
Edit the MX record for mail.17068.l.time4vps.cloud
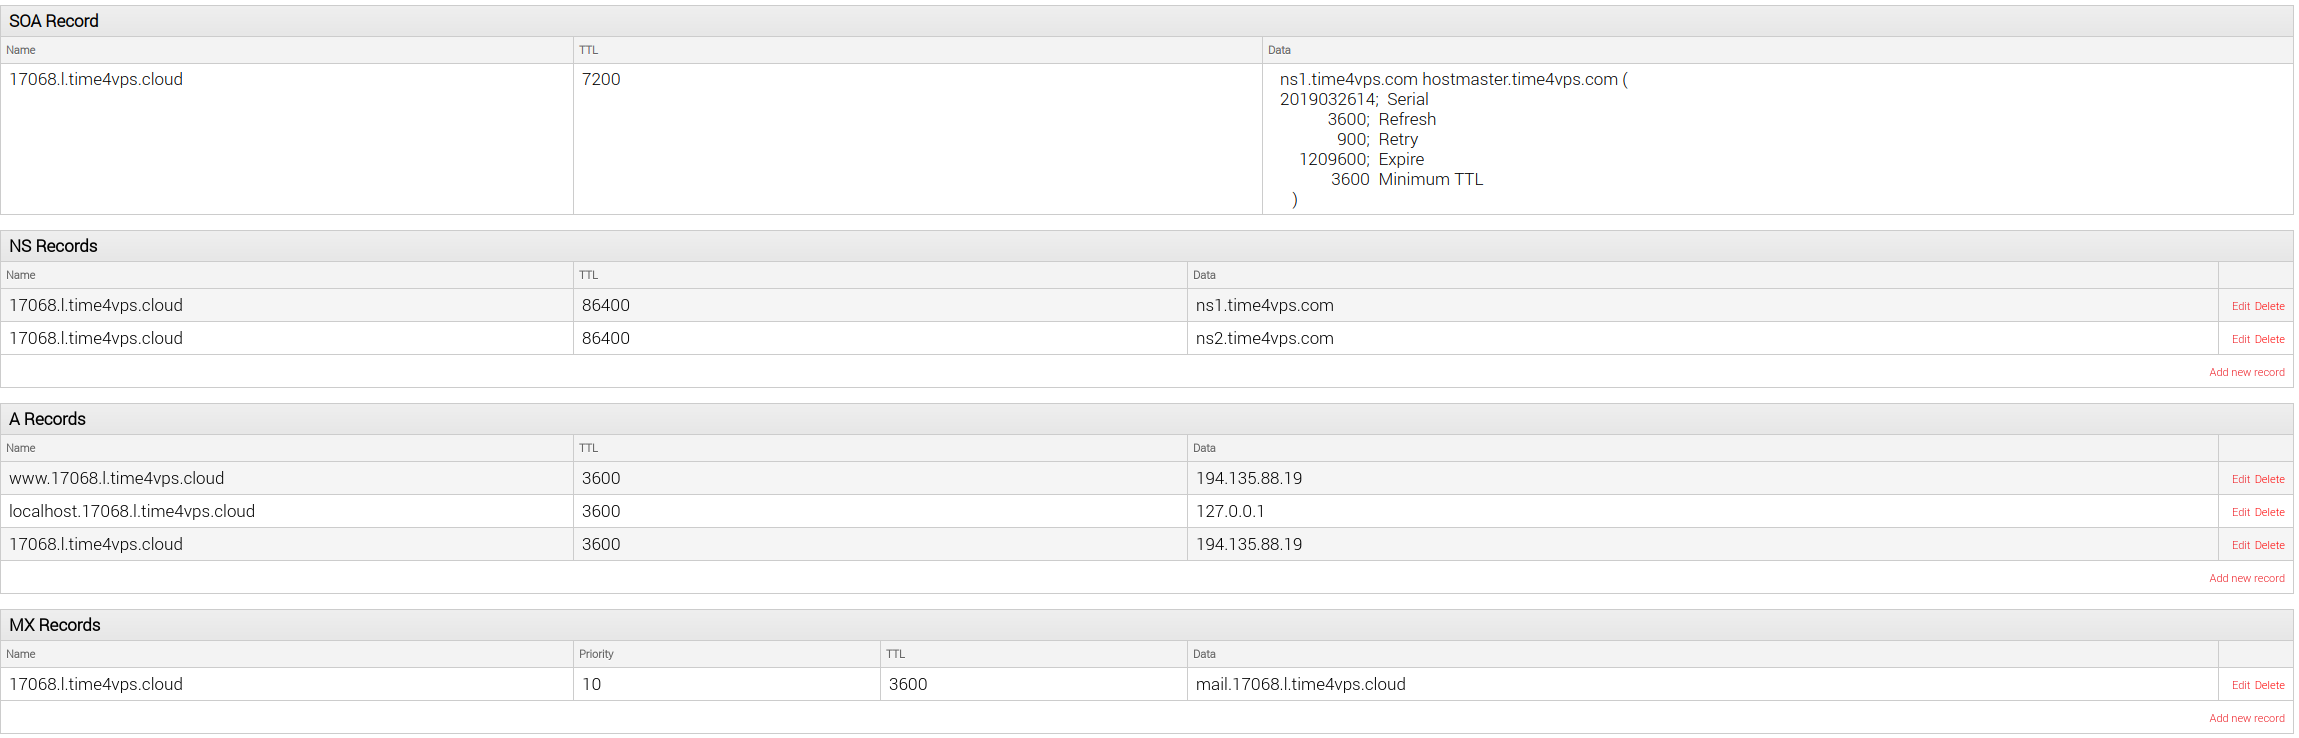(x=2240, y=685)
